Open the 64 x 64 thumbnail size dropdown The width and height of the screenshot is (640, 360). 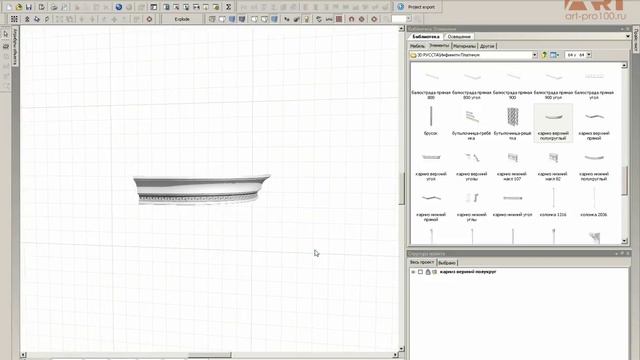[589, 55]
